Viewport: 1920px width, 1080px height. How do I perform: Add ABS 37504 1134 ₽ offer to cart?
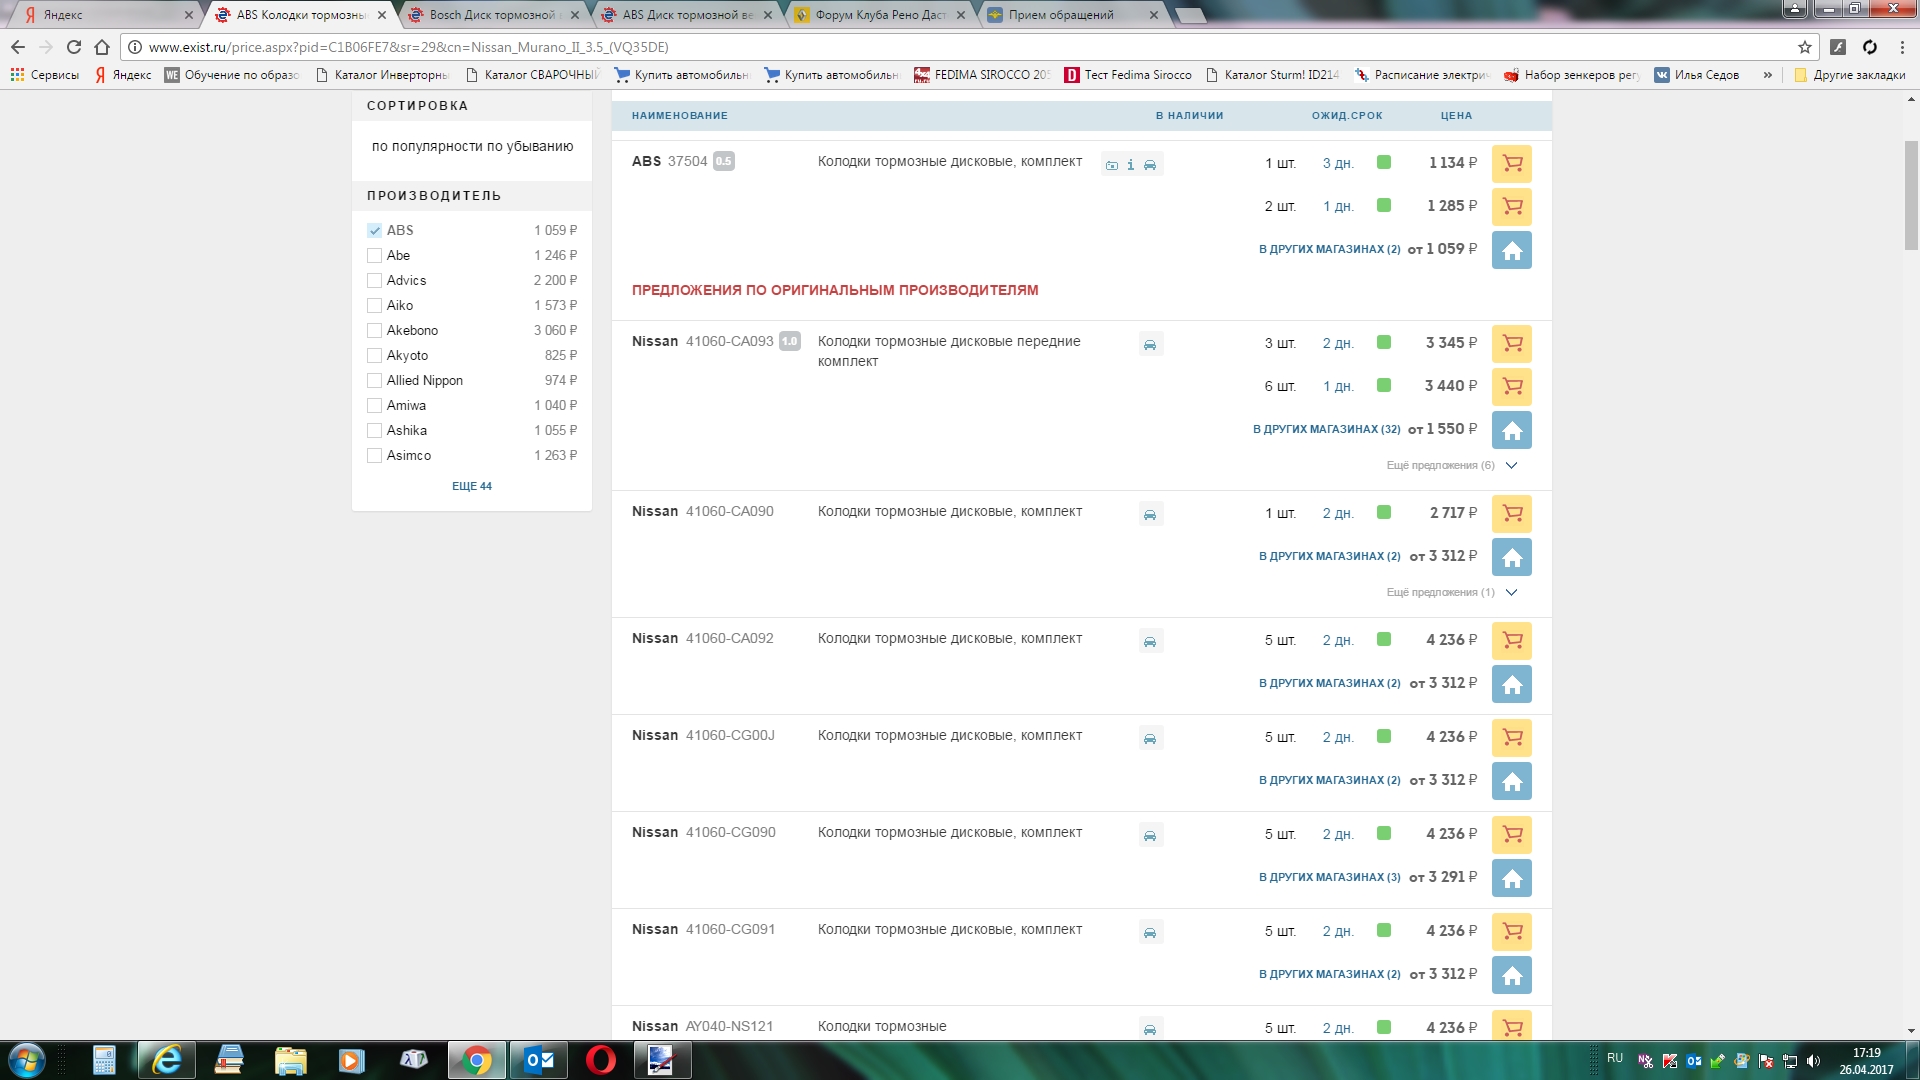pyautogui.click(x=1511, y=163)
